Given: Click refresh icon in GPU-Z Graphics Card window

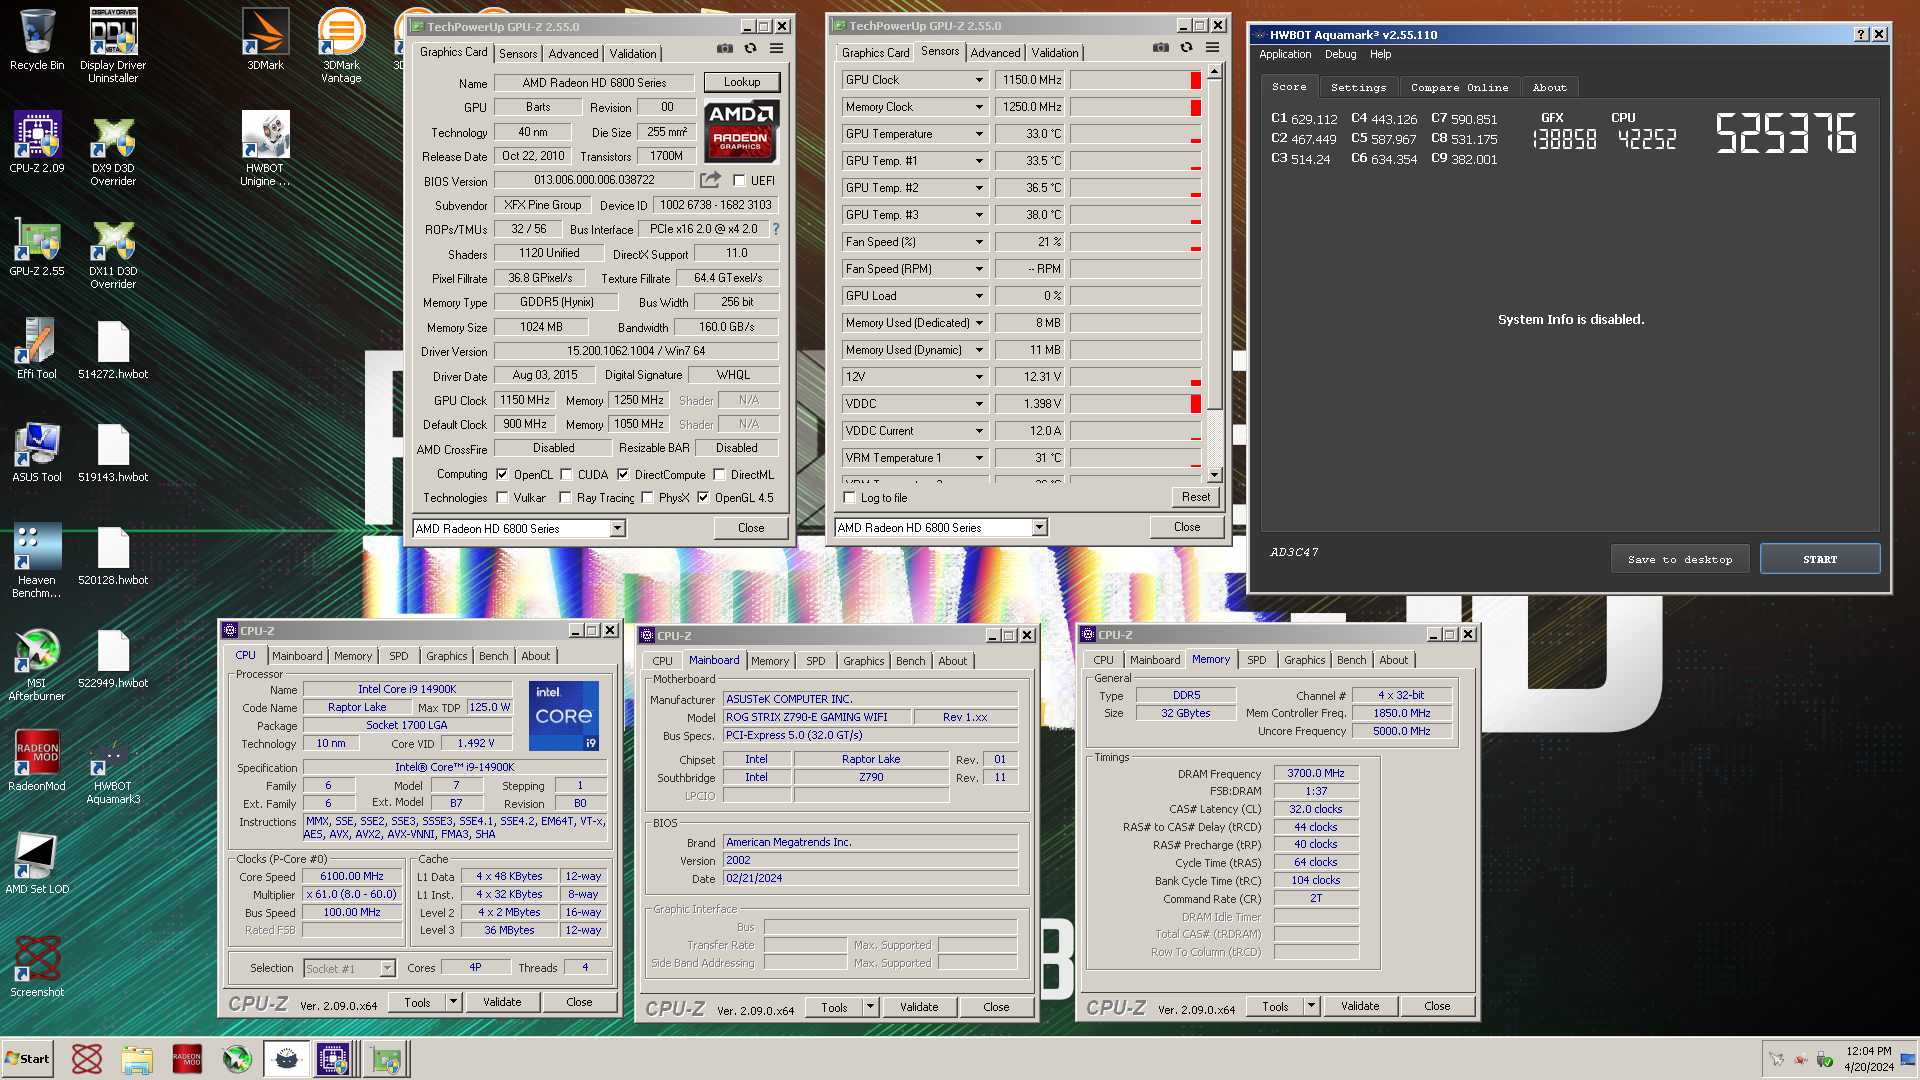Looking at the screenshot, I should coord(750,48).
